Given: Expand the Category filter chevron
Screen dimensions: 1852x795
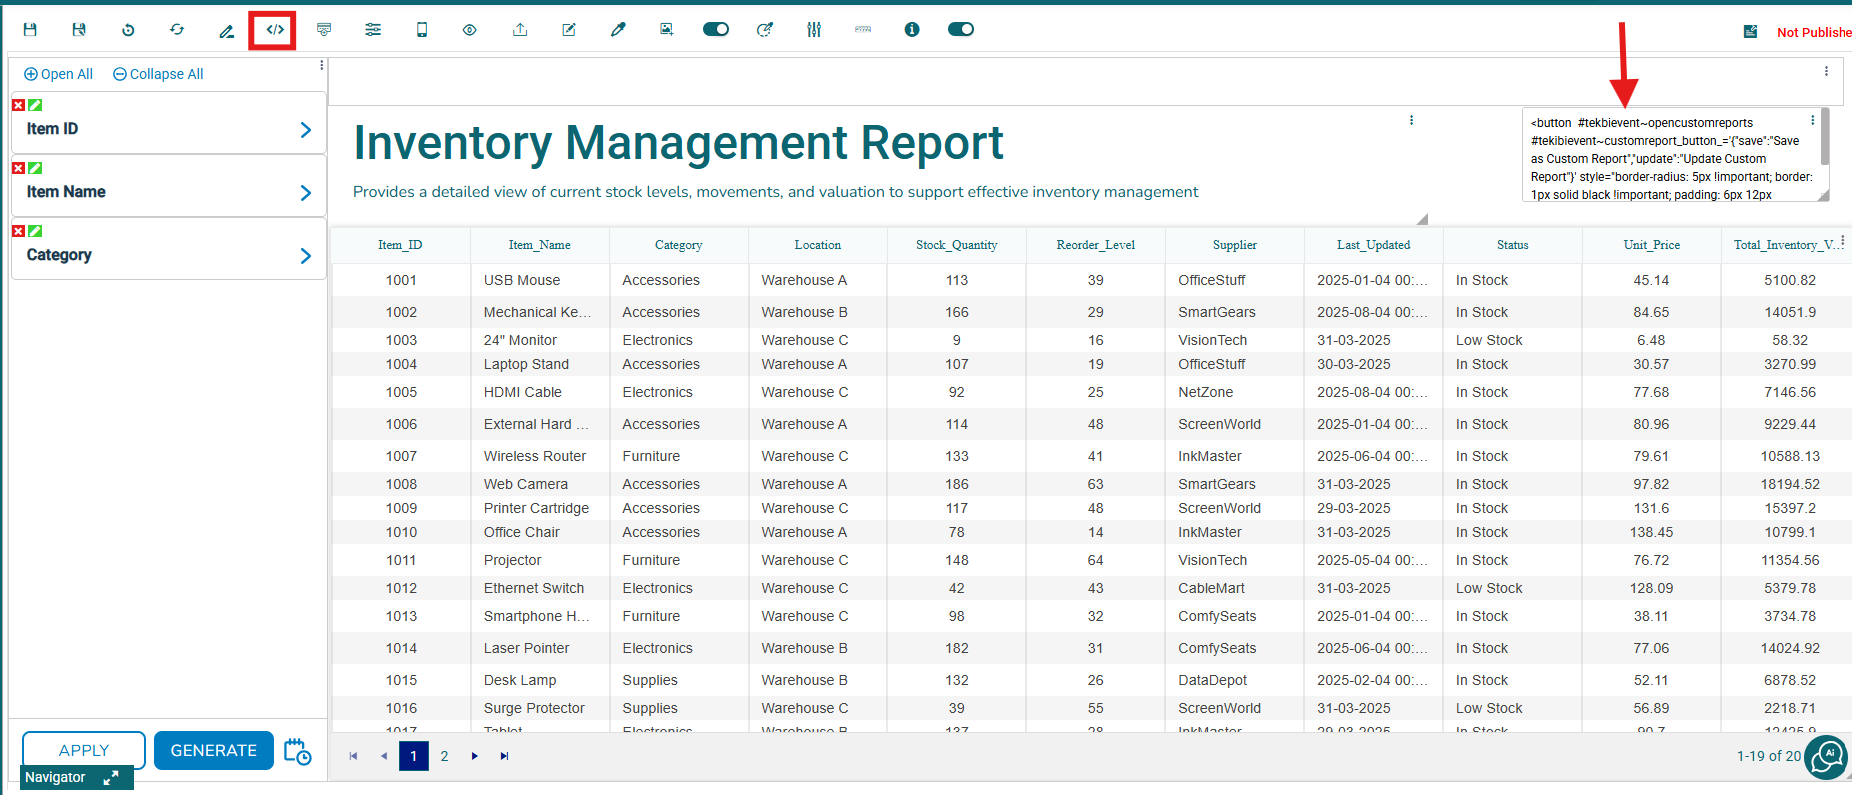Looking at the screenshot, I should pos(306,256).
